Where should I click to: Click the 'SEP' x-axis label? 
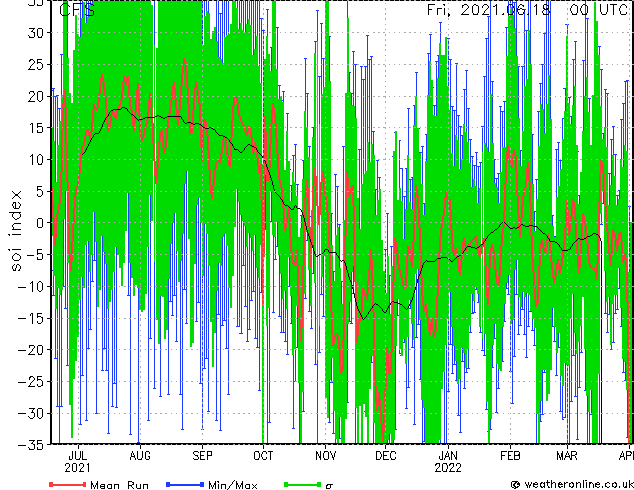tap(202, 456)
